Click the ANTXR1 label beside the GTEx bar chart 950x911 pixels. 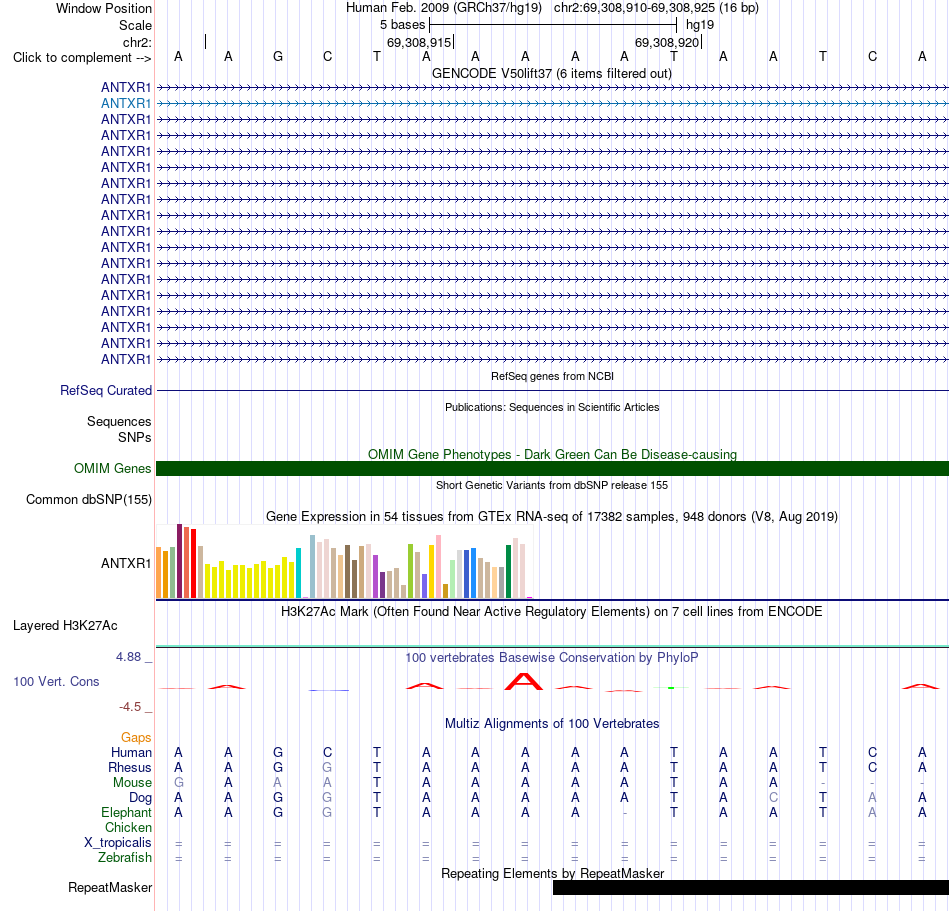click(126, 563)
